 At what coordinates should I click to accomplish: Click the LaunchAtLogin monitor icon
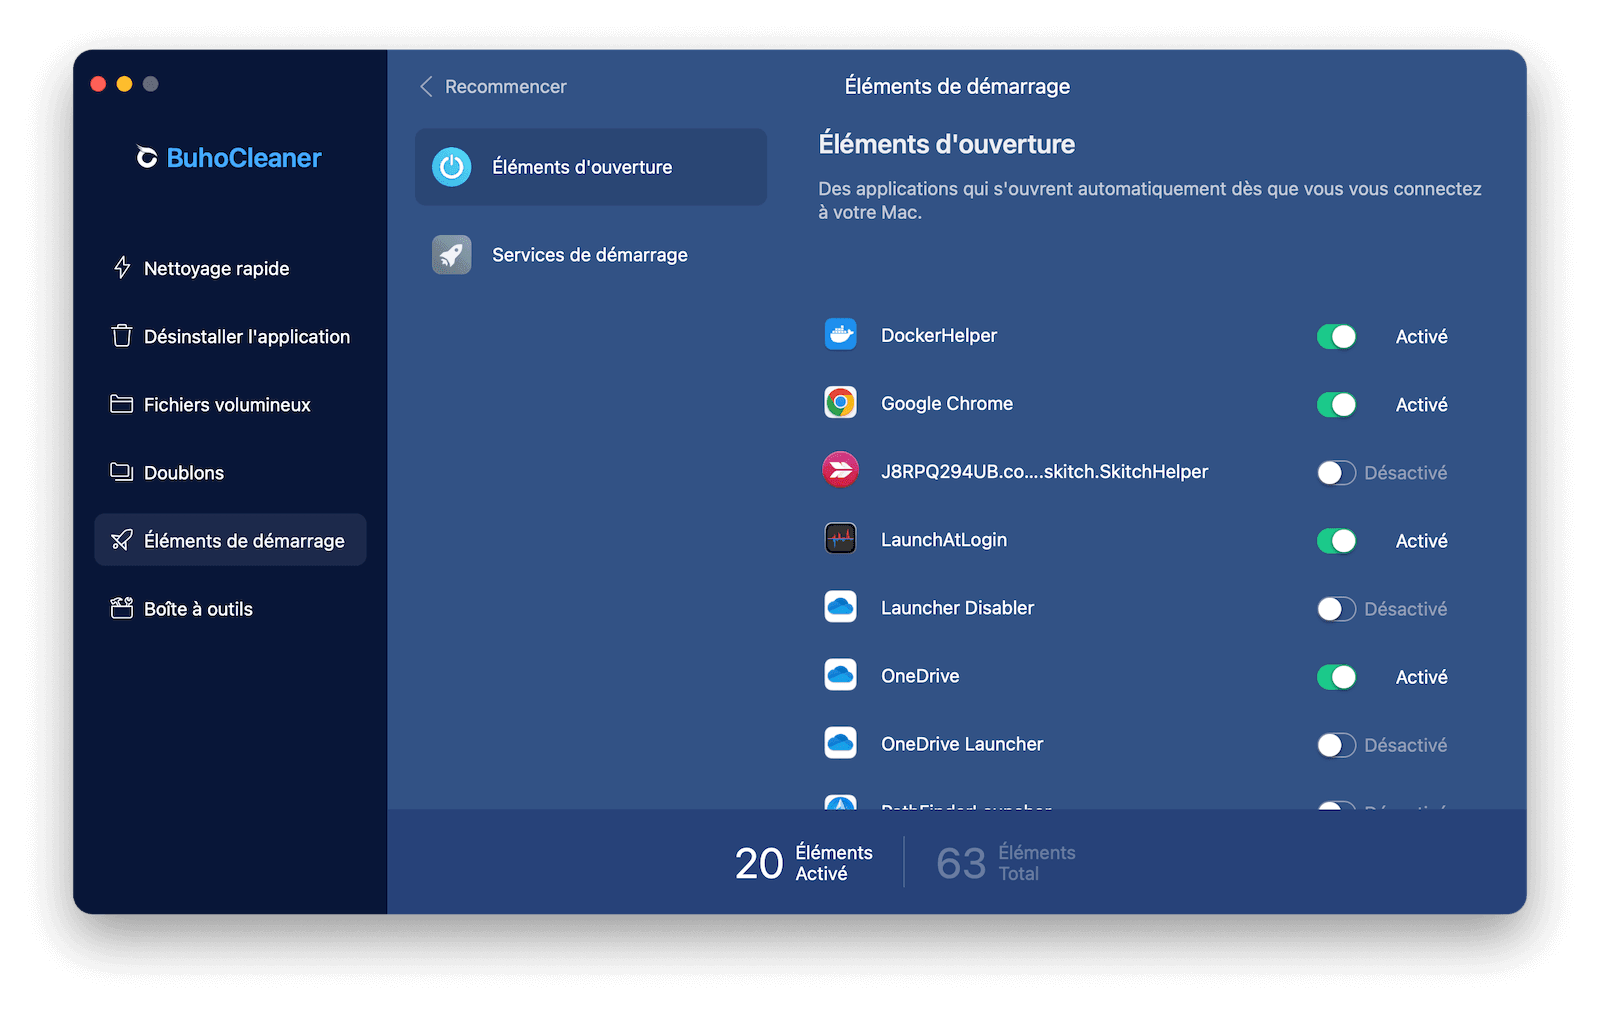[x=841, y=539]
